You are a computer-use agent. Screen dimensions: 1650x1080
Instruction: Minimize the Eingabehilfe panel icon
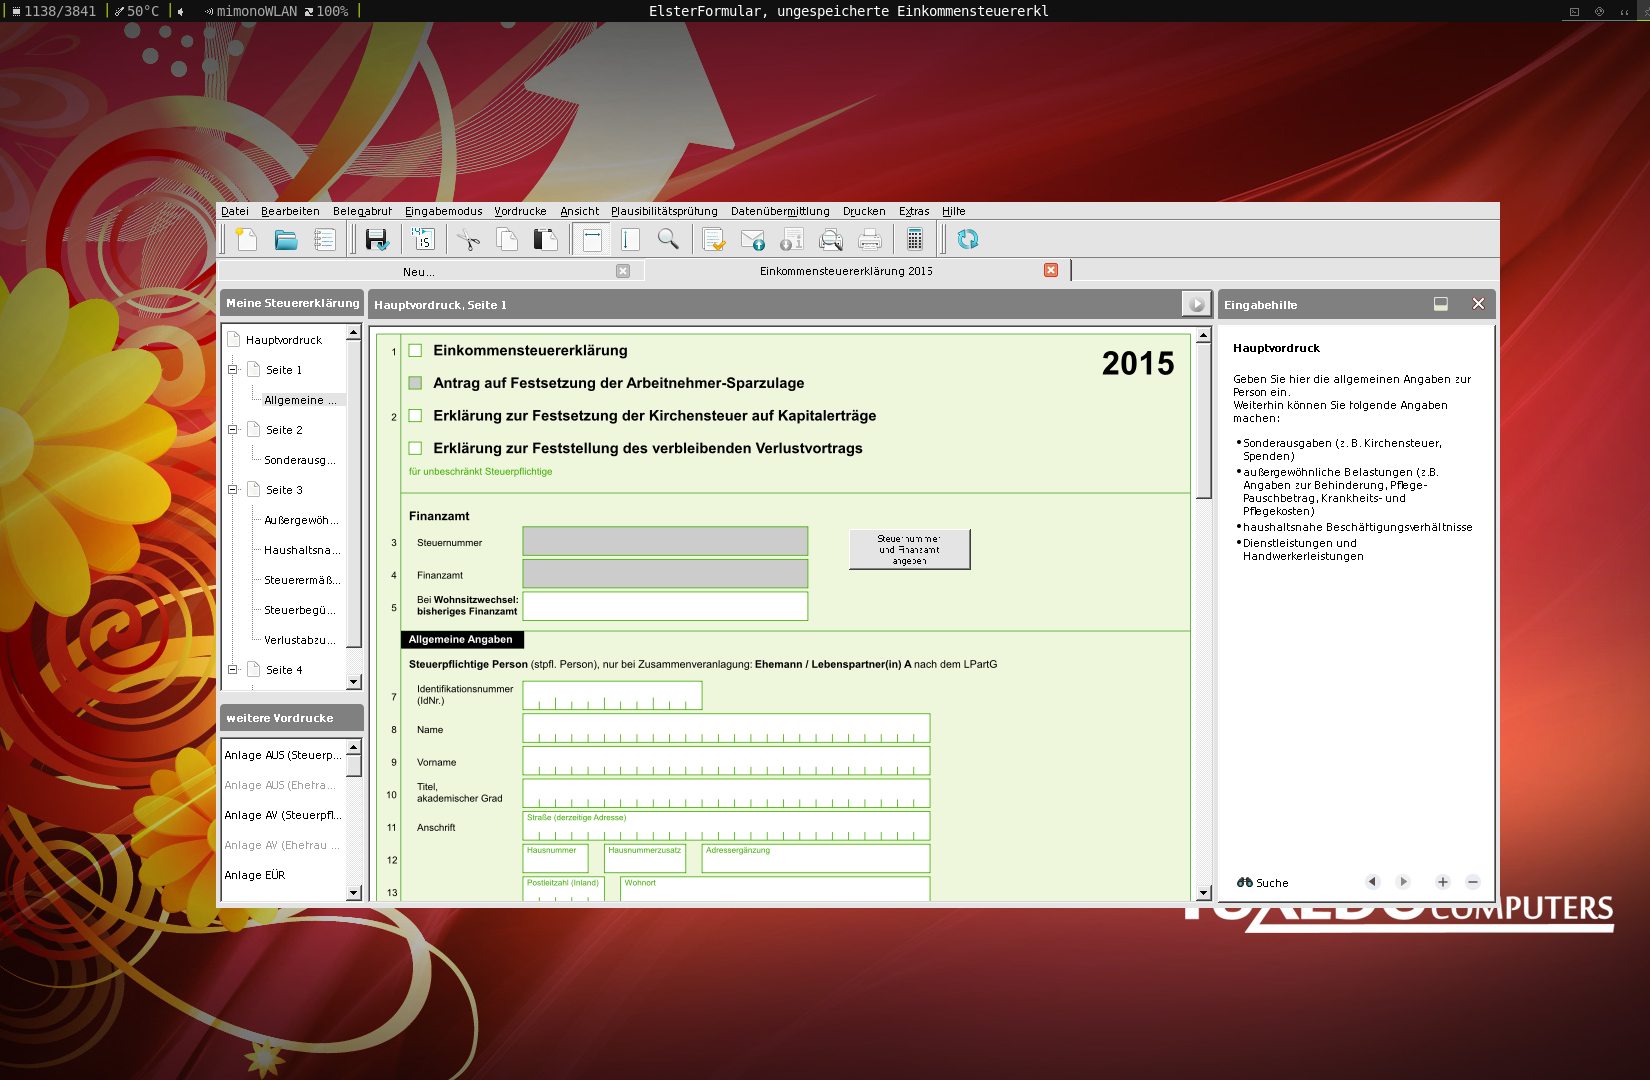coord(1441,304)
